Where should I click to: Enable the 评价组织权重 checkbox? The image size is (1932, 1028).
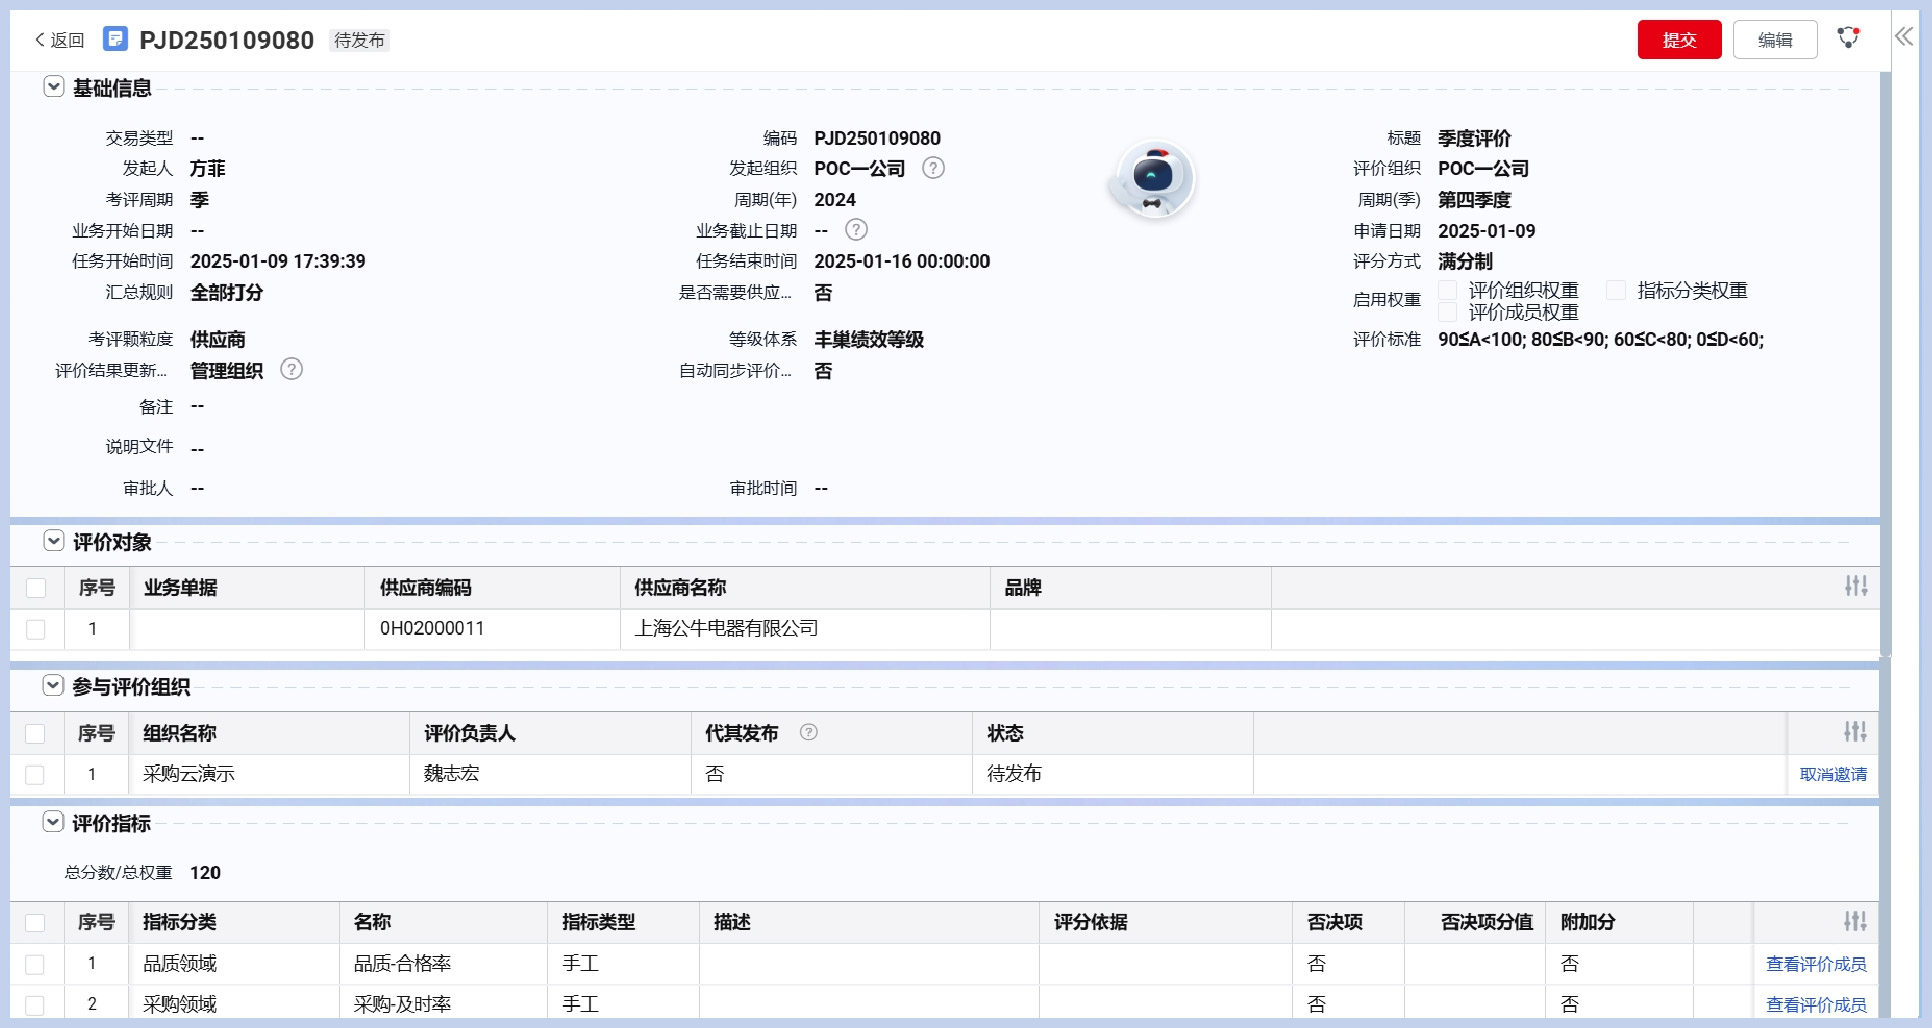[1447, 290]
